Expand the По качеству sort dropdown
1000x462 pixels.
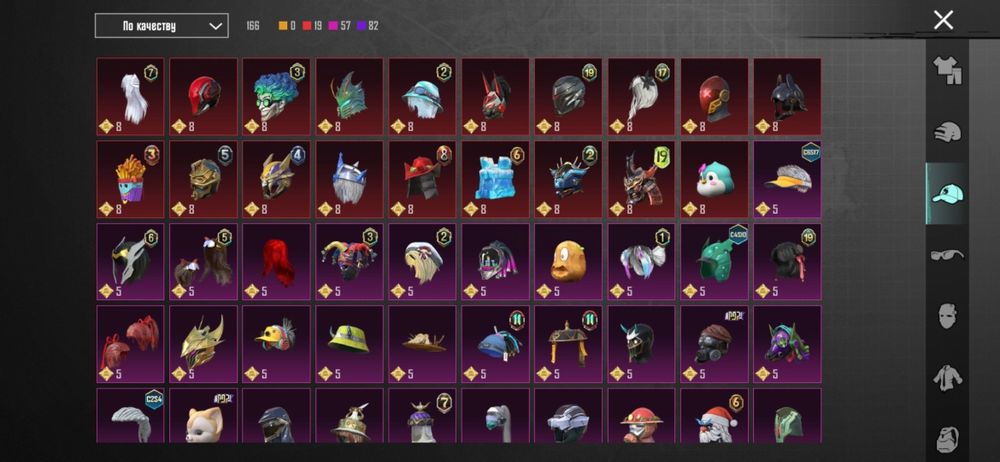(161, 26)
